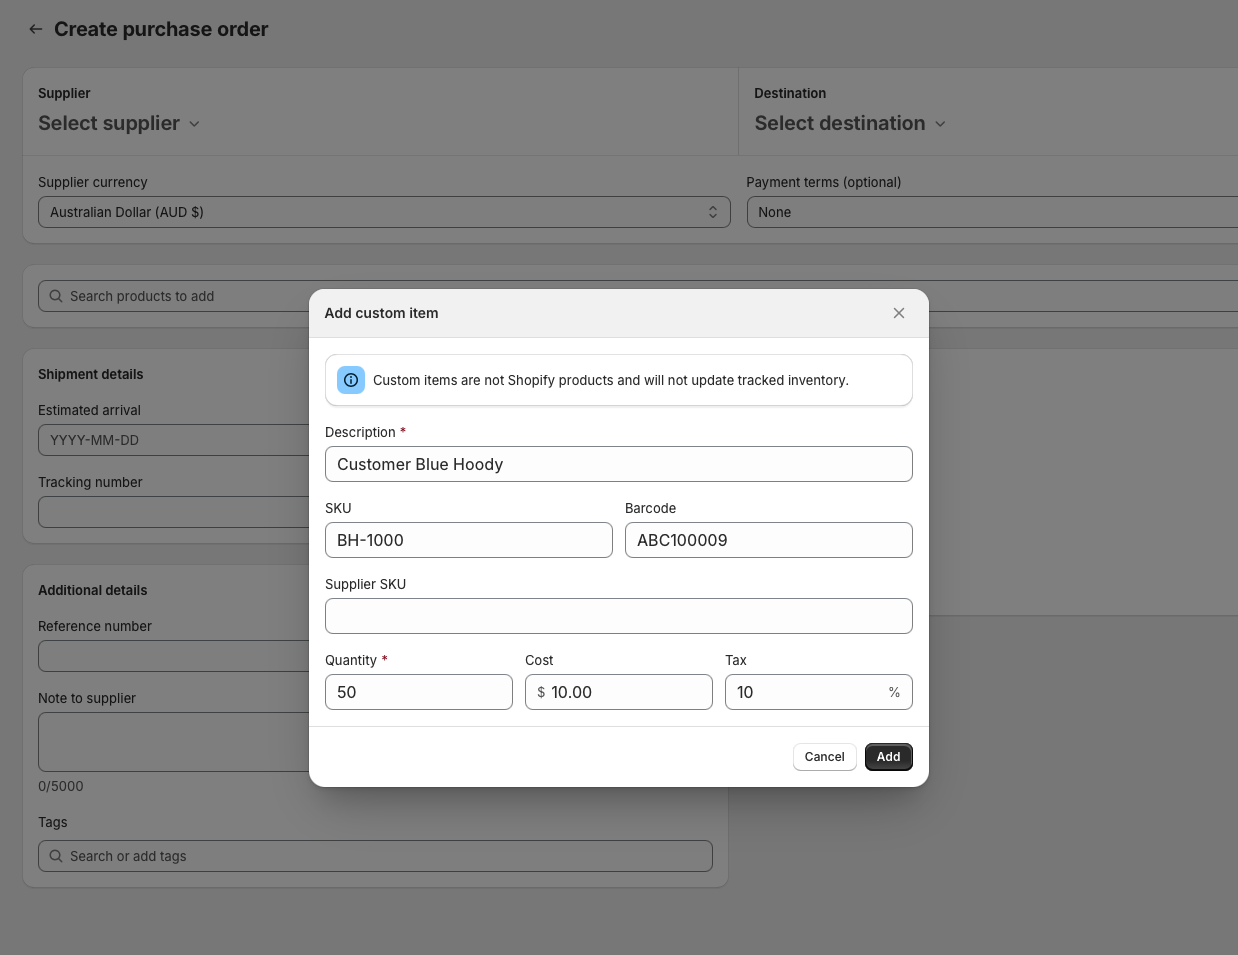
Task: Click the Cost field showing 10.00
Action: 619,692
